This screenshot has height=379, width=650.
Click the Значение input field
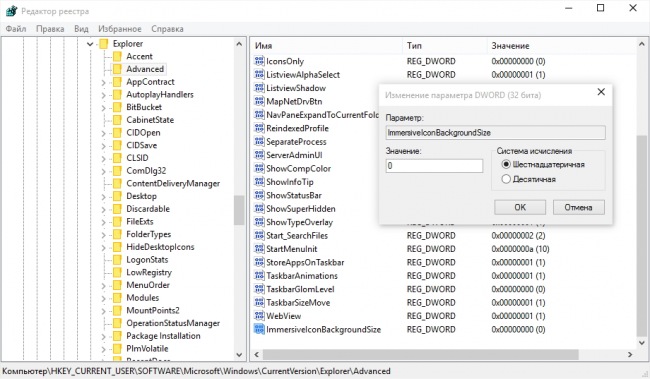point(434,166)
